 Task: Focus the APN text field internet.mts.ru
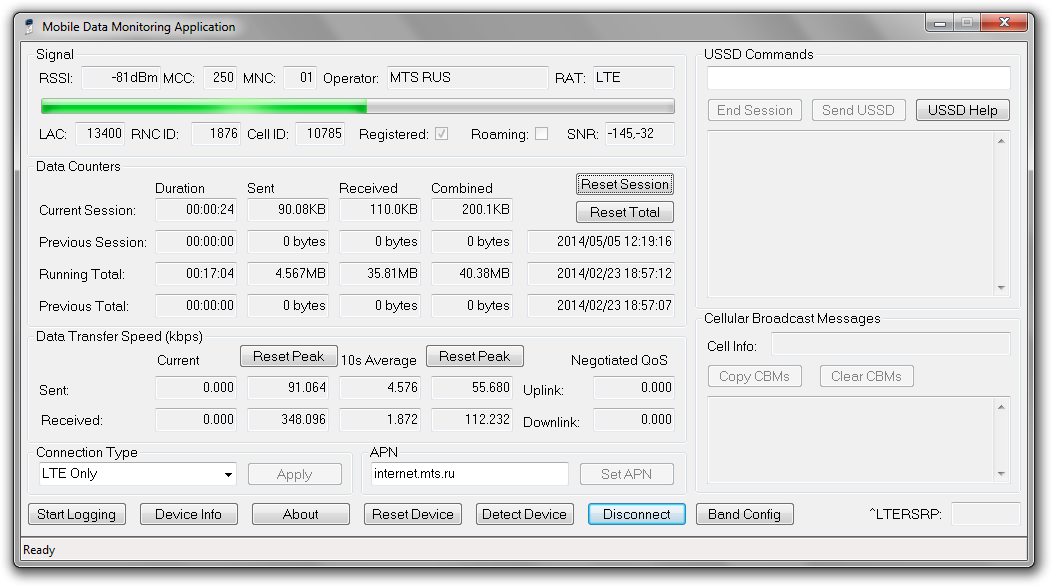click(468, 474)
